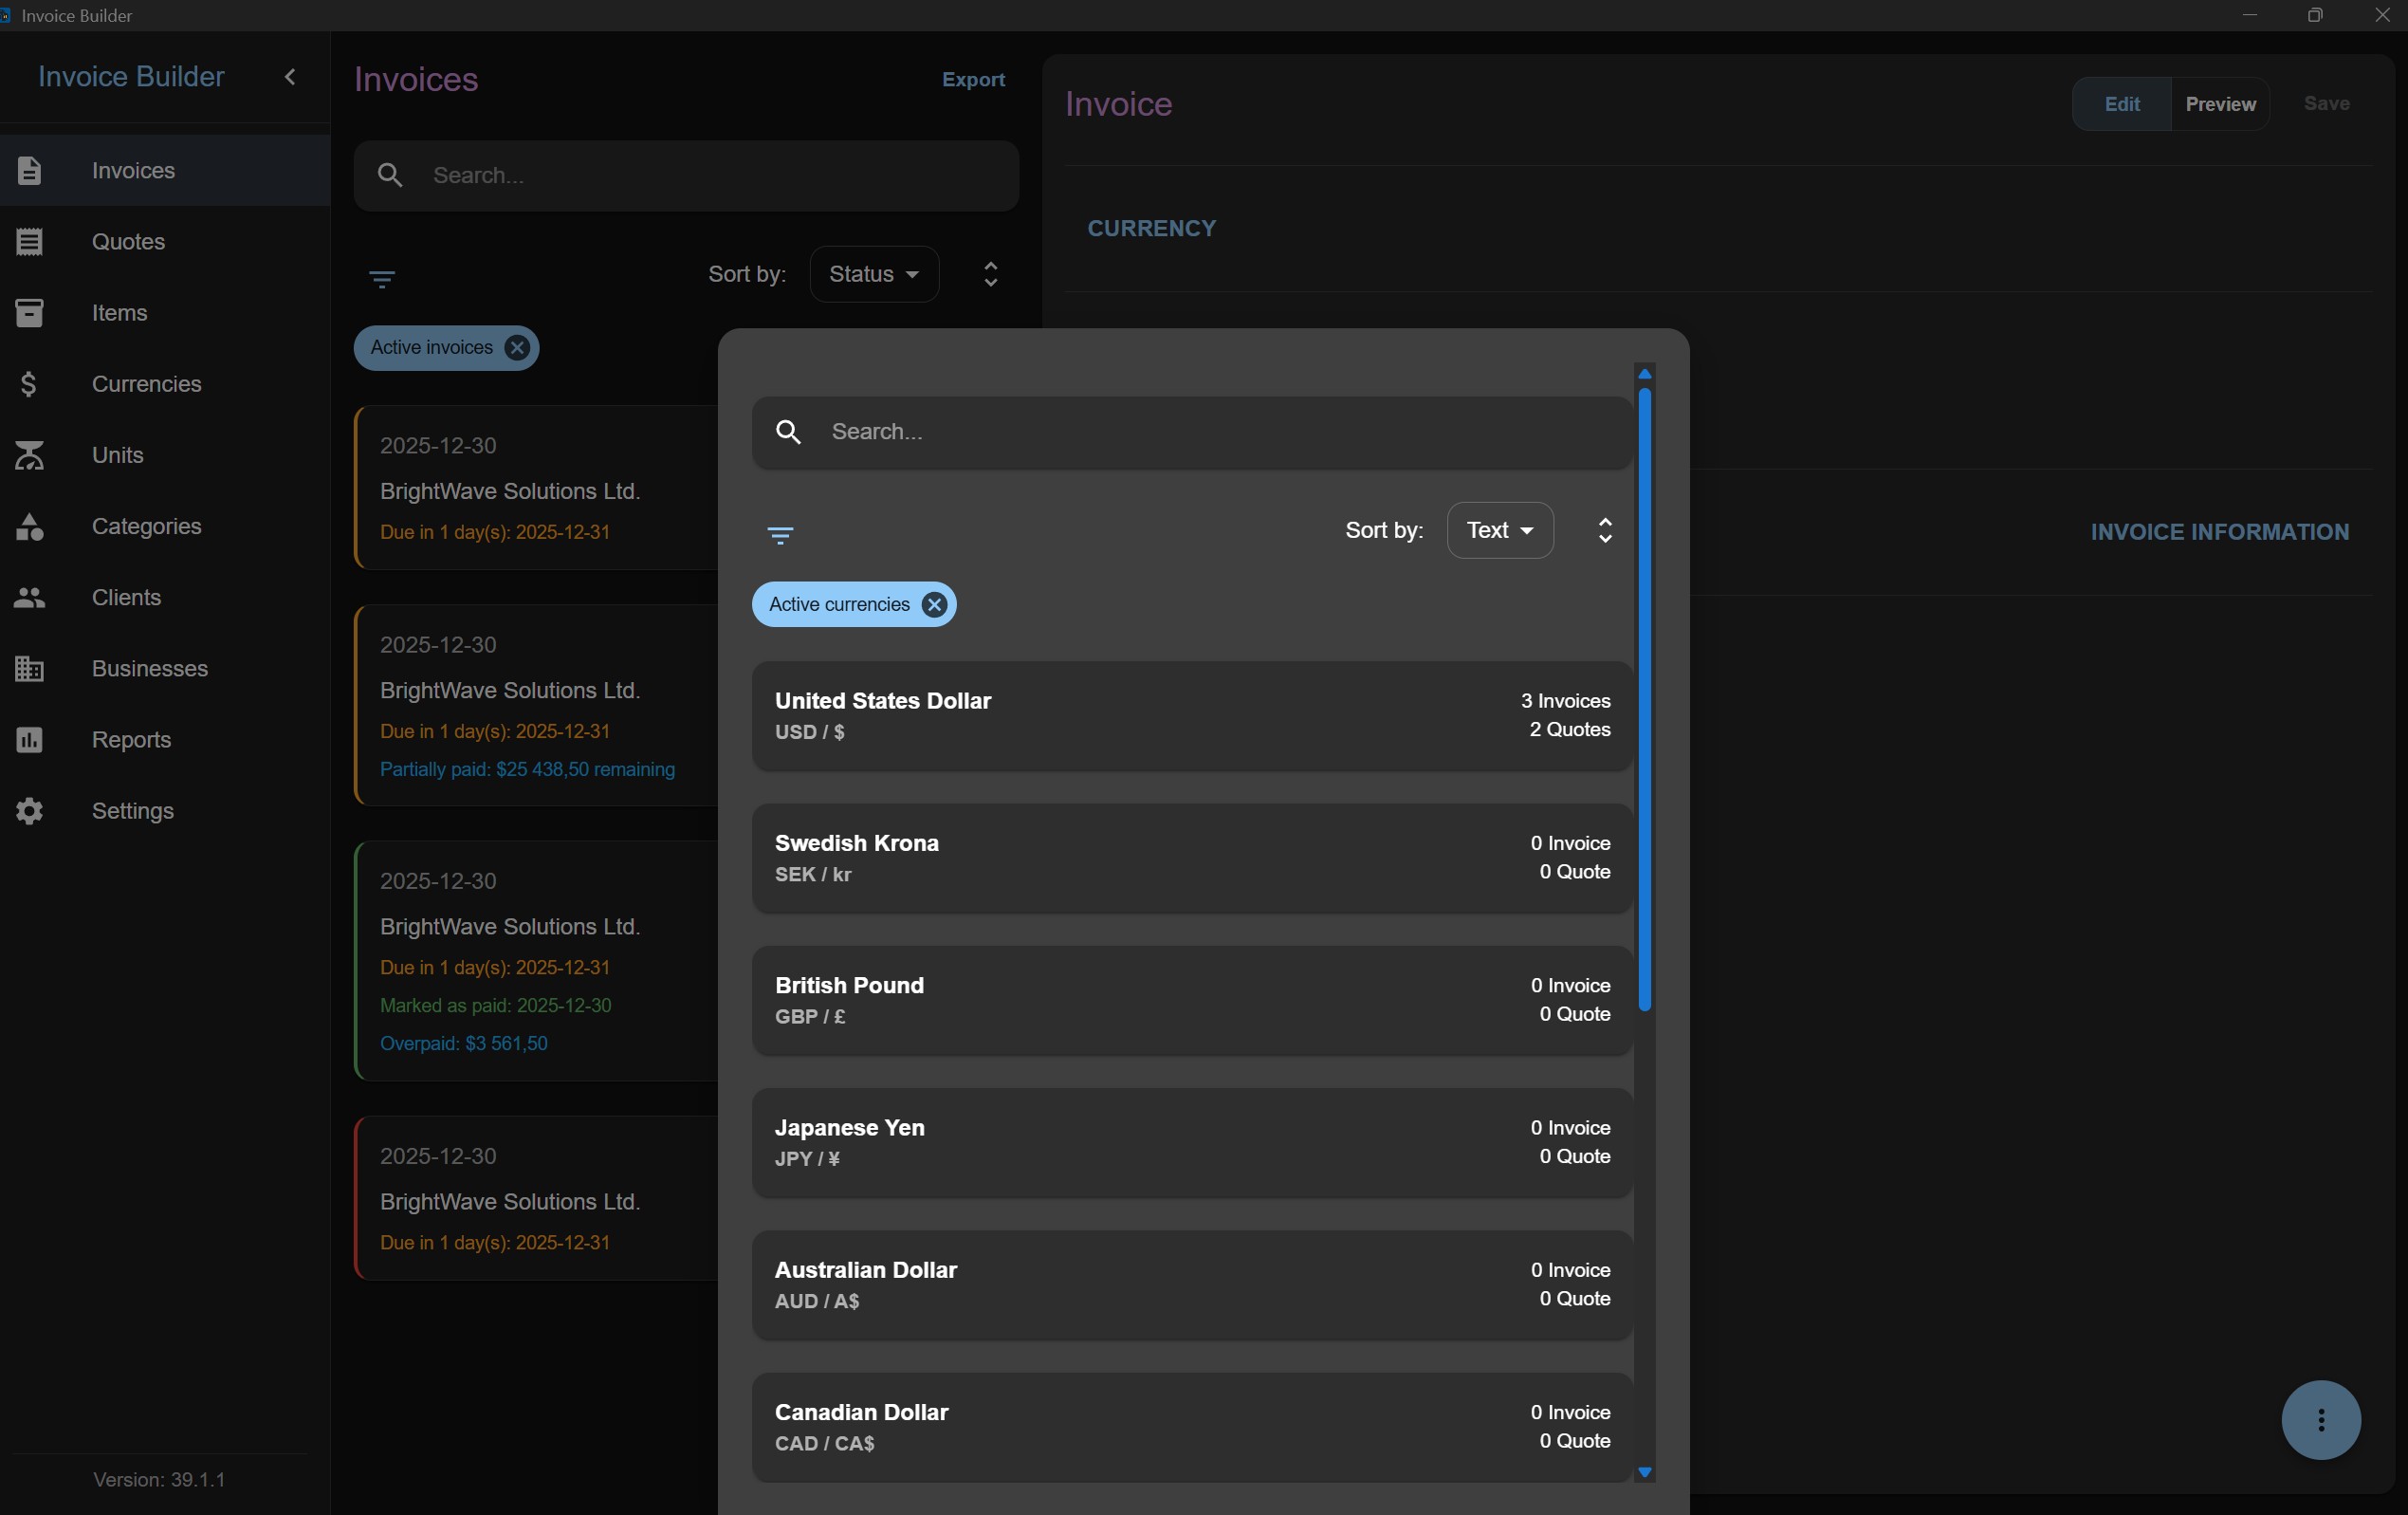Open the invoice list filter icon
Screen dimensions: 2408x1515
(x=382, y=279)
